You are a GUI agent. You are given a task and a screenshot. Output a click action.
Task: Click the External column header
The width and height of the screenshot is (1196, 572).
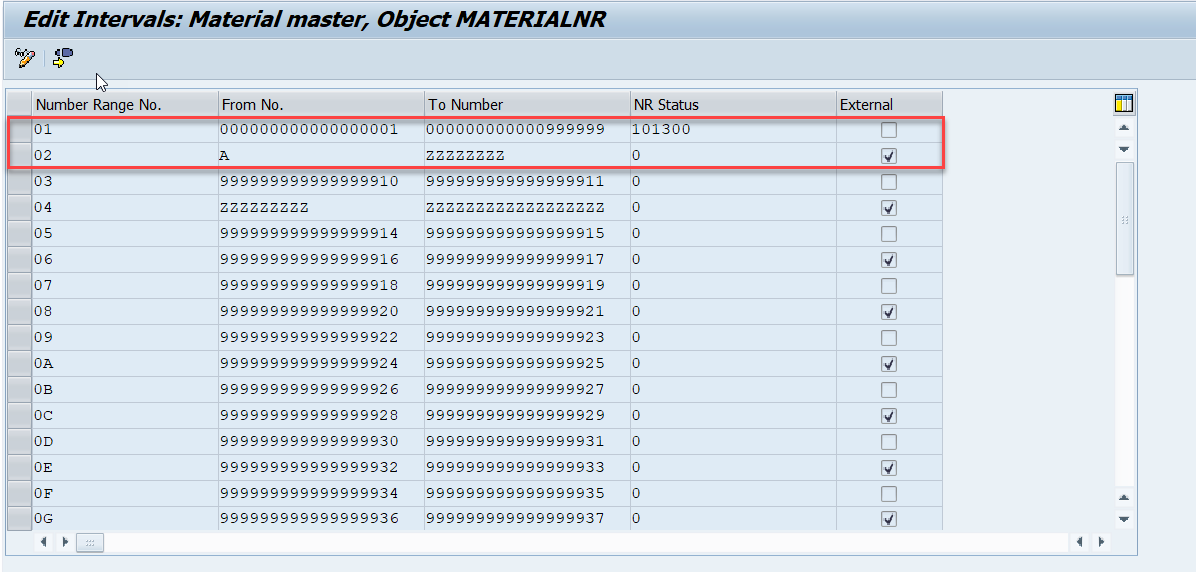click(x=888, y=104)
